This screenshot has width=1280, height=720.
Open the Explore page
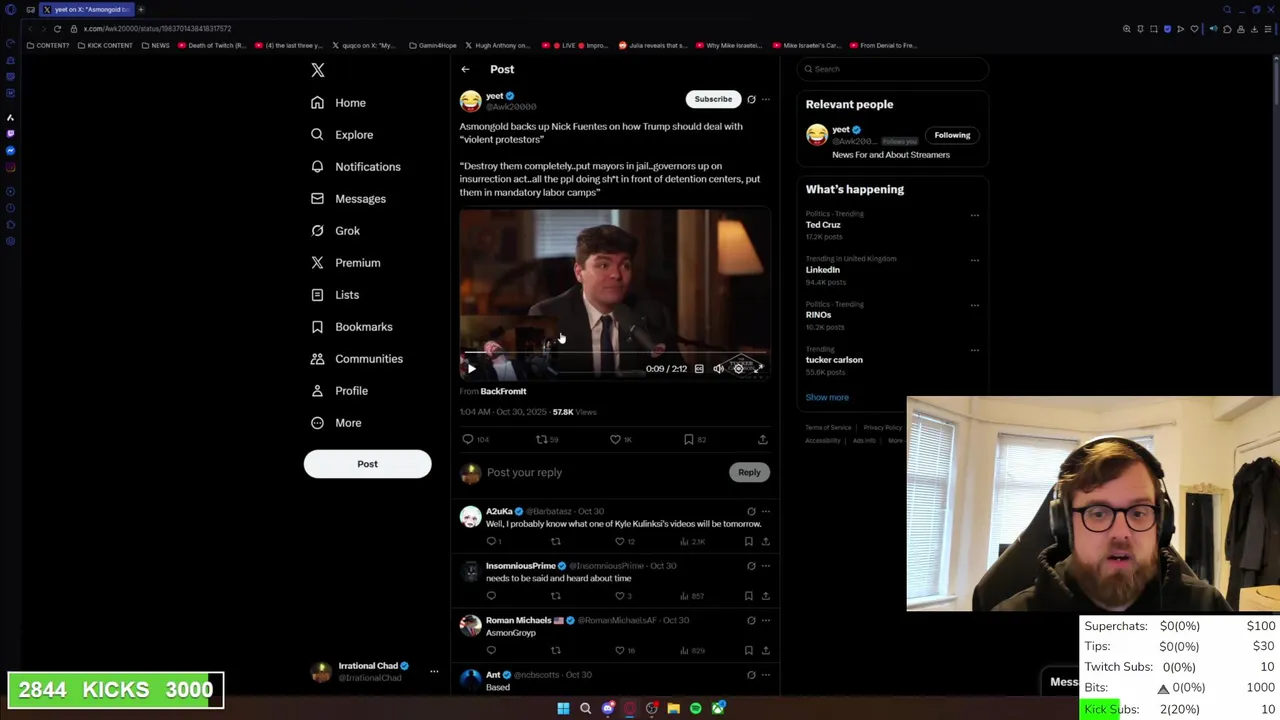click(x=341, y=135)
